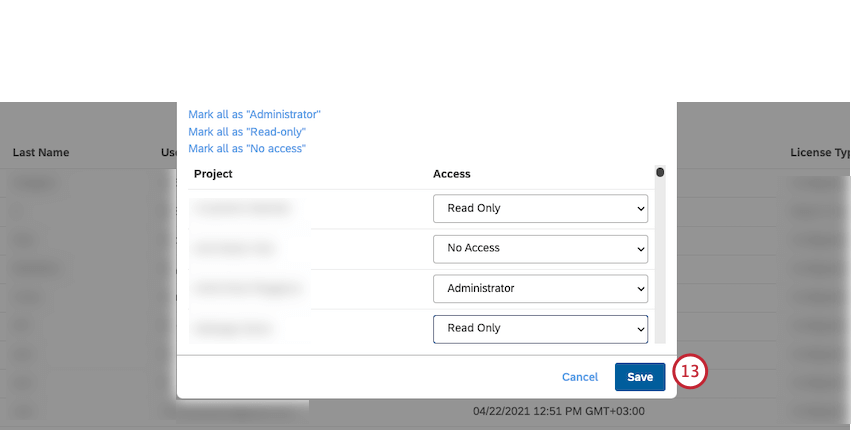This screenshot has width=851, height=430.
Task: Click the blurred project name beside Administrator
Action: (x=244, y=288)
